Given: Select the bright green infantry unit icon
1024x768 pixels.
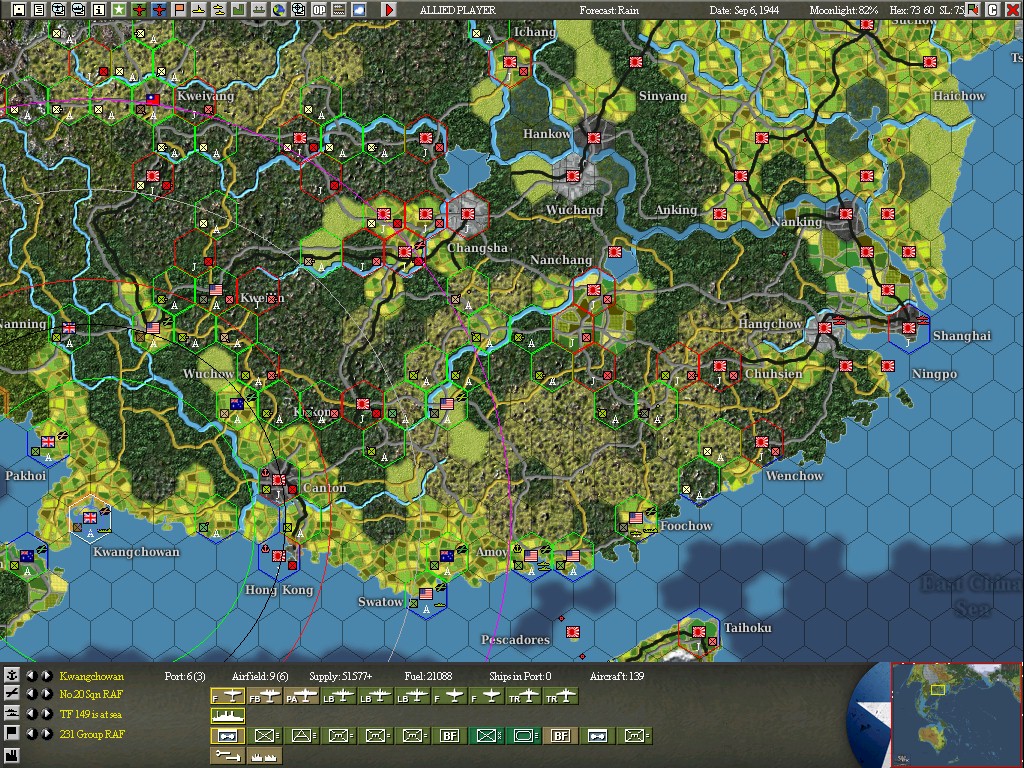Looking at the screenshot, I should [486, 735].
